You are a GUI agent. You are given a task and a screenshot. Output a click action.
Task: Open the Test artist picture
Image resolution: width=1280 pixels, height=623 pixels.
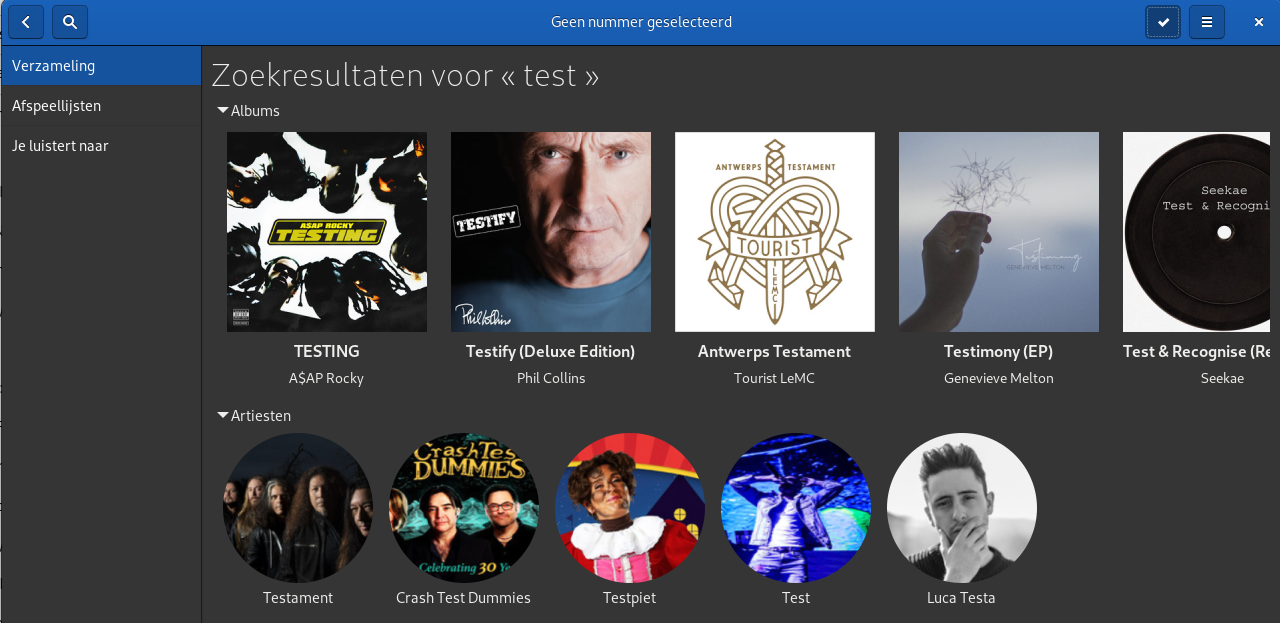coord(796,508)
